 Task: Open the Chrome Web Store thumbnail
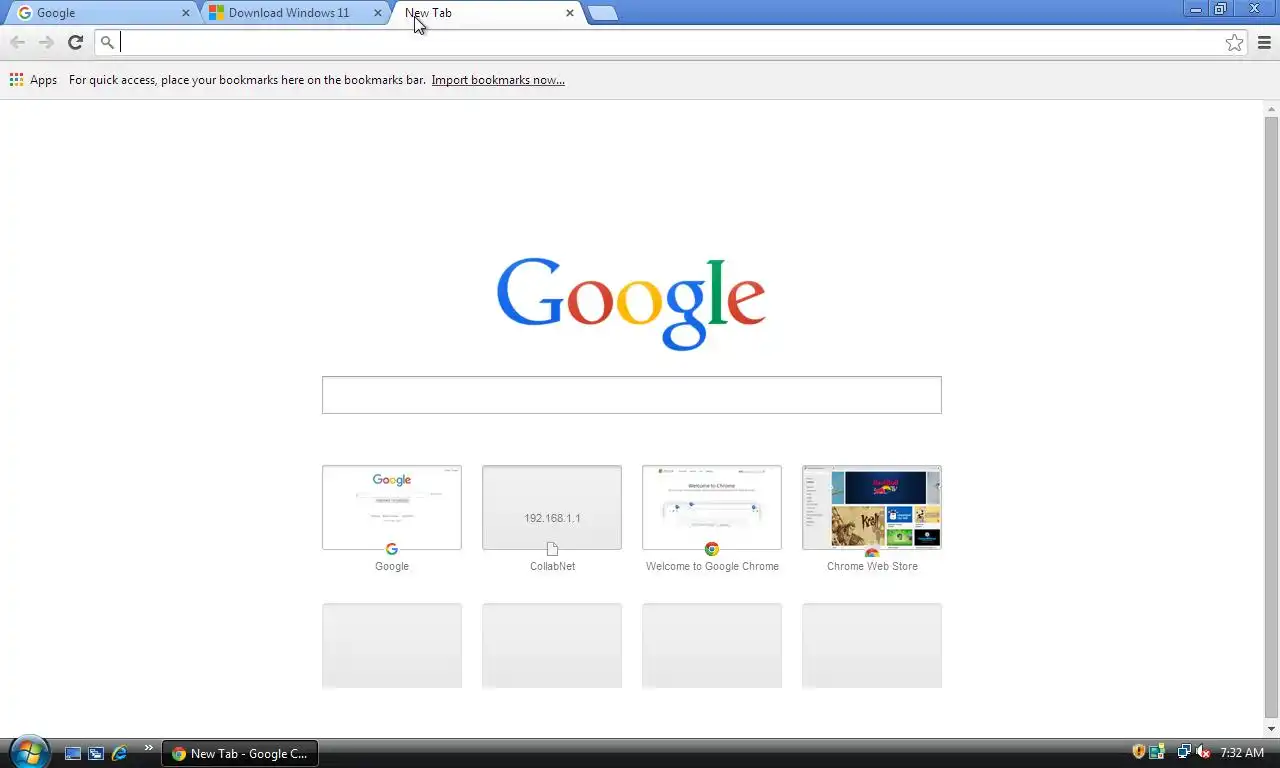pyautogui.click(x=872, y=507)
